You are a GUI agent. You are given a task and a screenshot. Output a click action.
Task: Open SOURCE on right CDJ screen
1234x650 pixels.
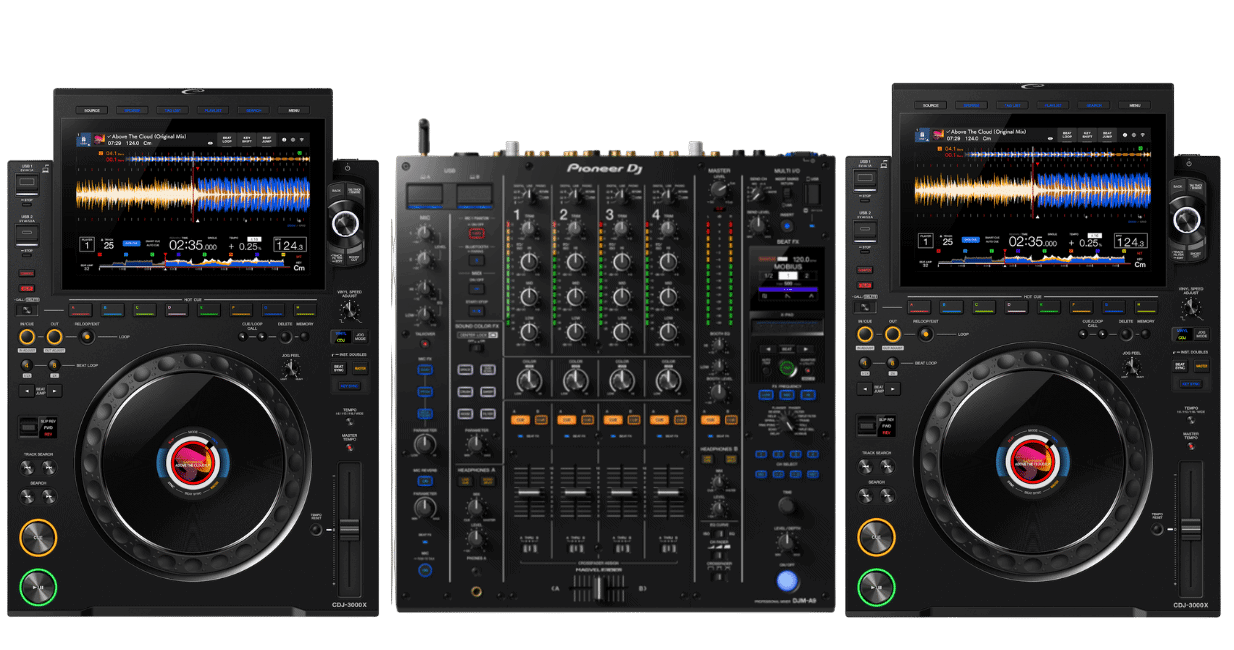point(930,105)
